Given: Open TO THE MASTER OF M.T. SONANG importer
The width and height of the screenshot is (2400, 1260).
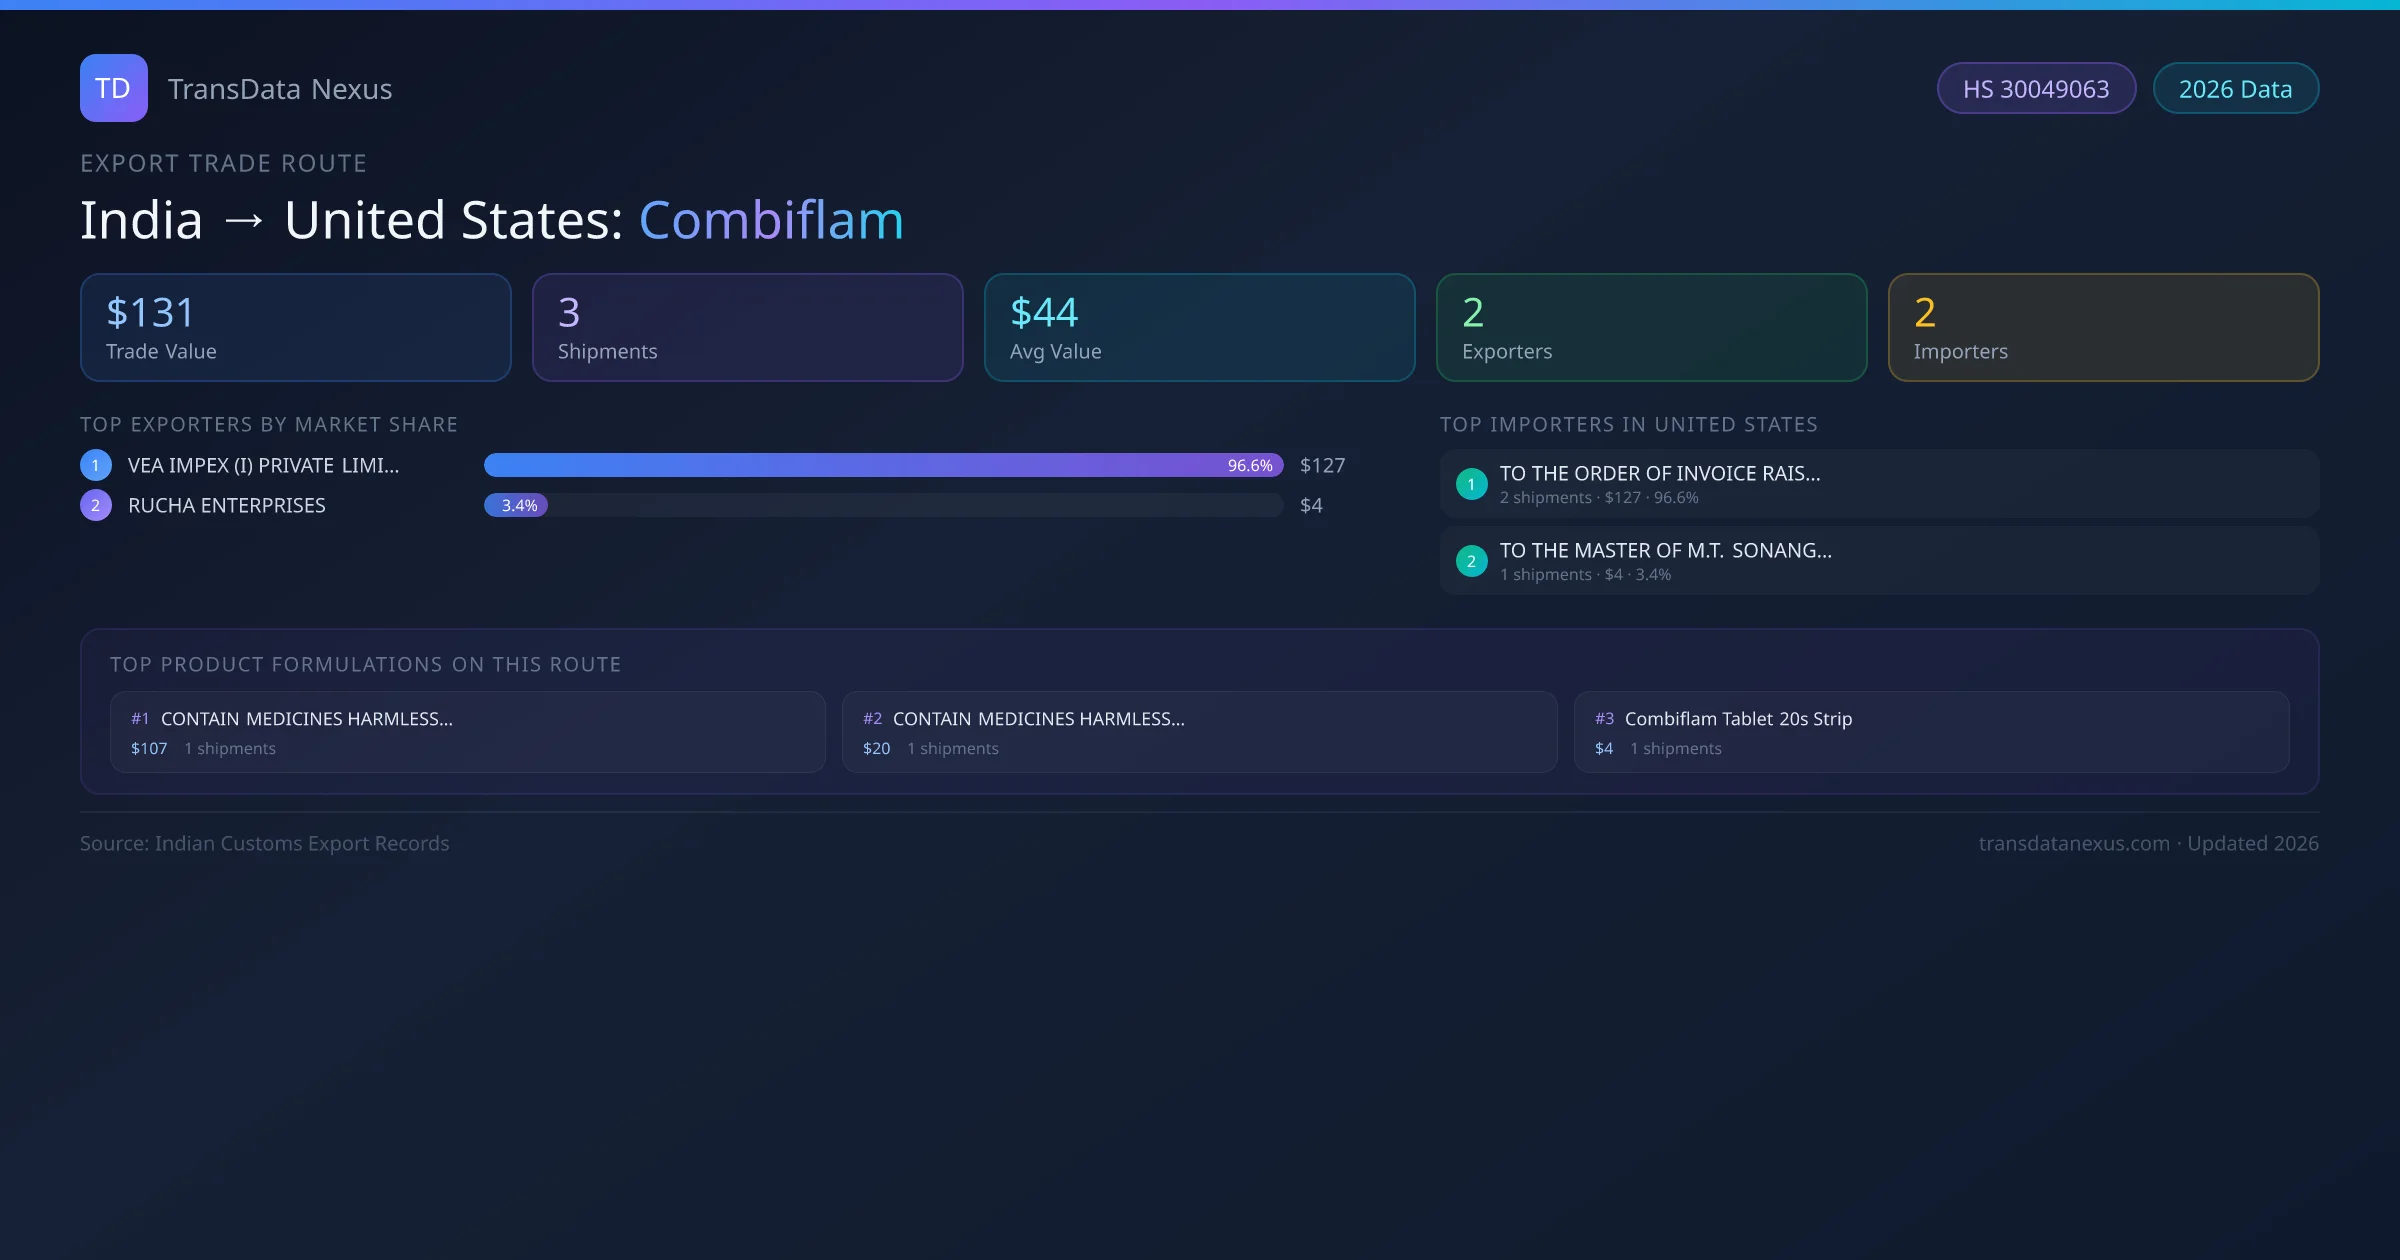Looking at the screenshot, I should pyautogui.click(x=1666, y=551).
